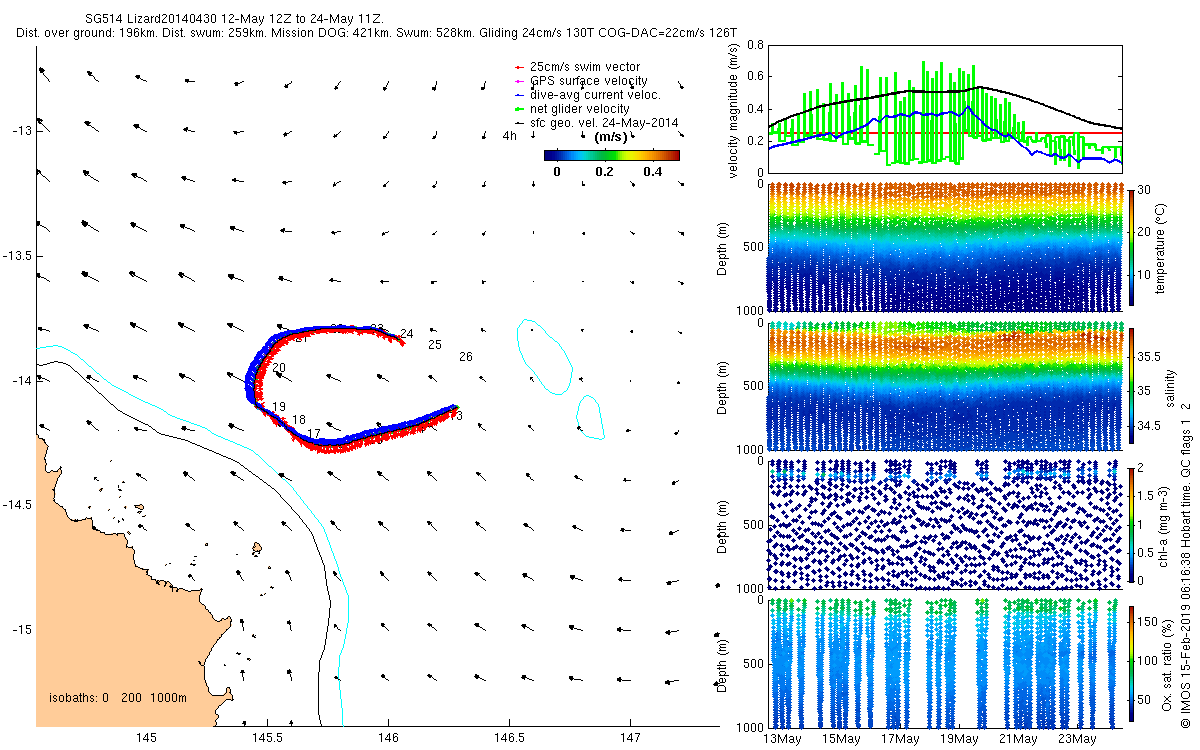Click the '145' longitude tick label
The height and width of the screenshot is (750, 1200).
(x=146, y=739)
